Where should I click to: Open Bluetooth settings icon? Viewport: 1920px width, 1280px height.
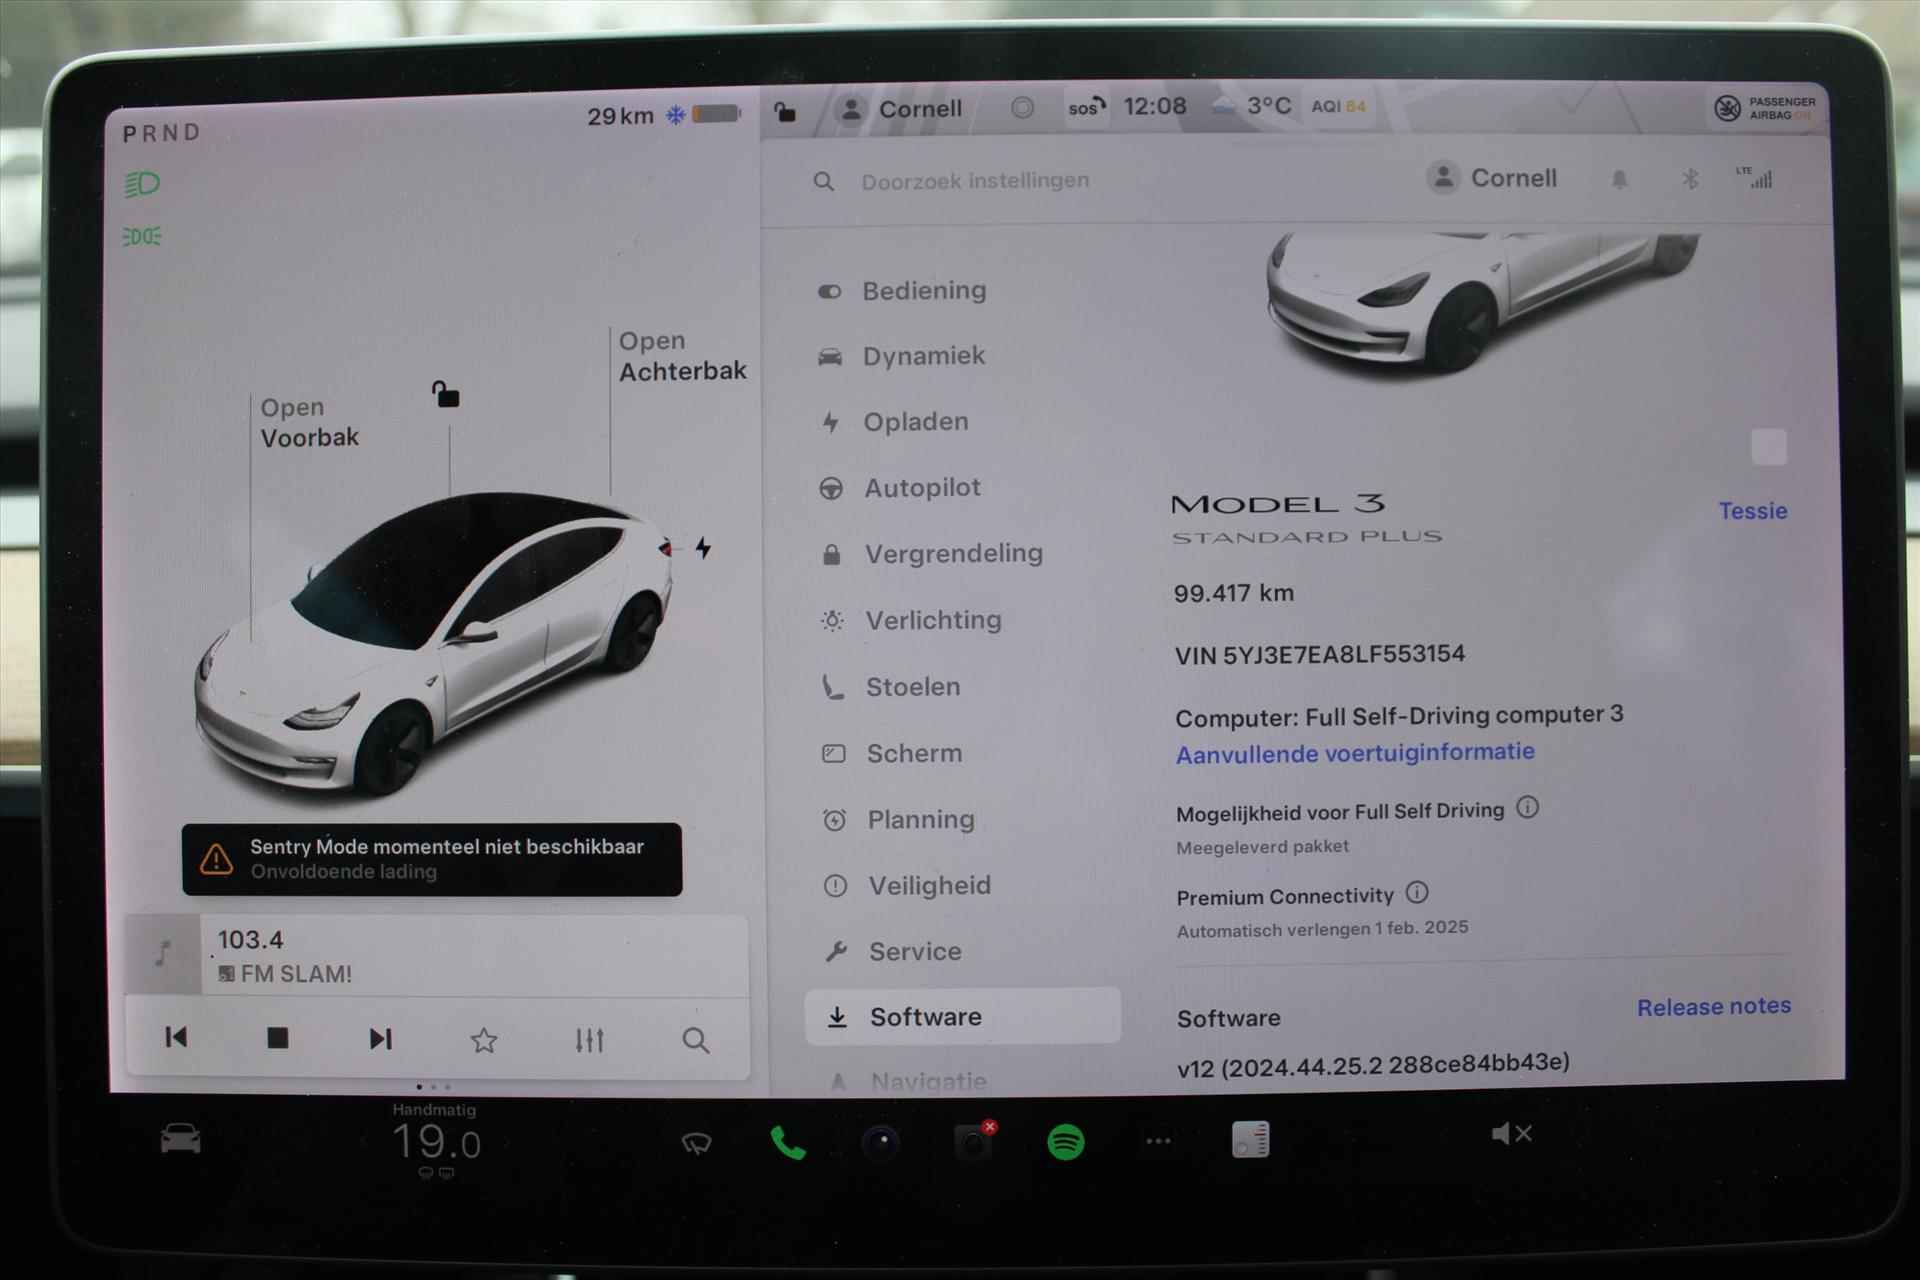pos(1690,179)
